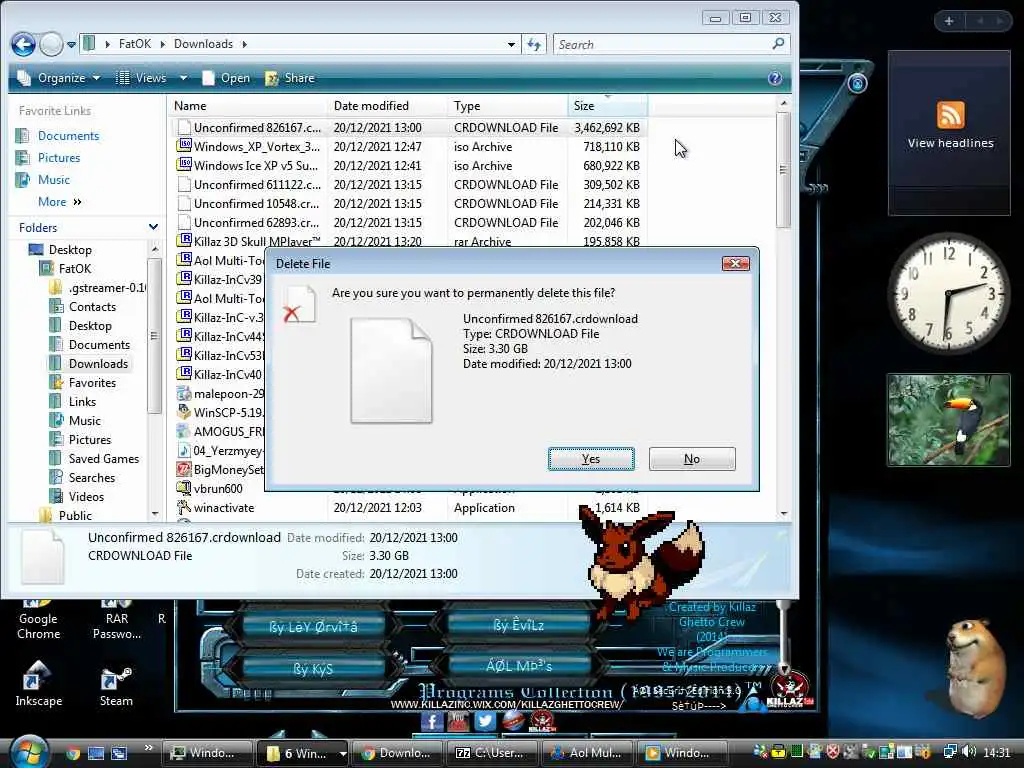Click Facebook icon in Killaz window

[x=432, y=721]
